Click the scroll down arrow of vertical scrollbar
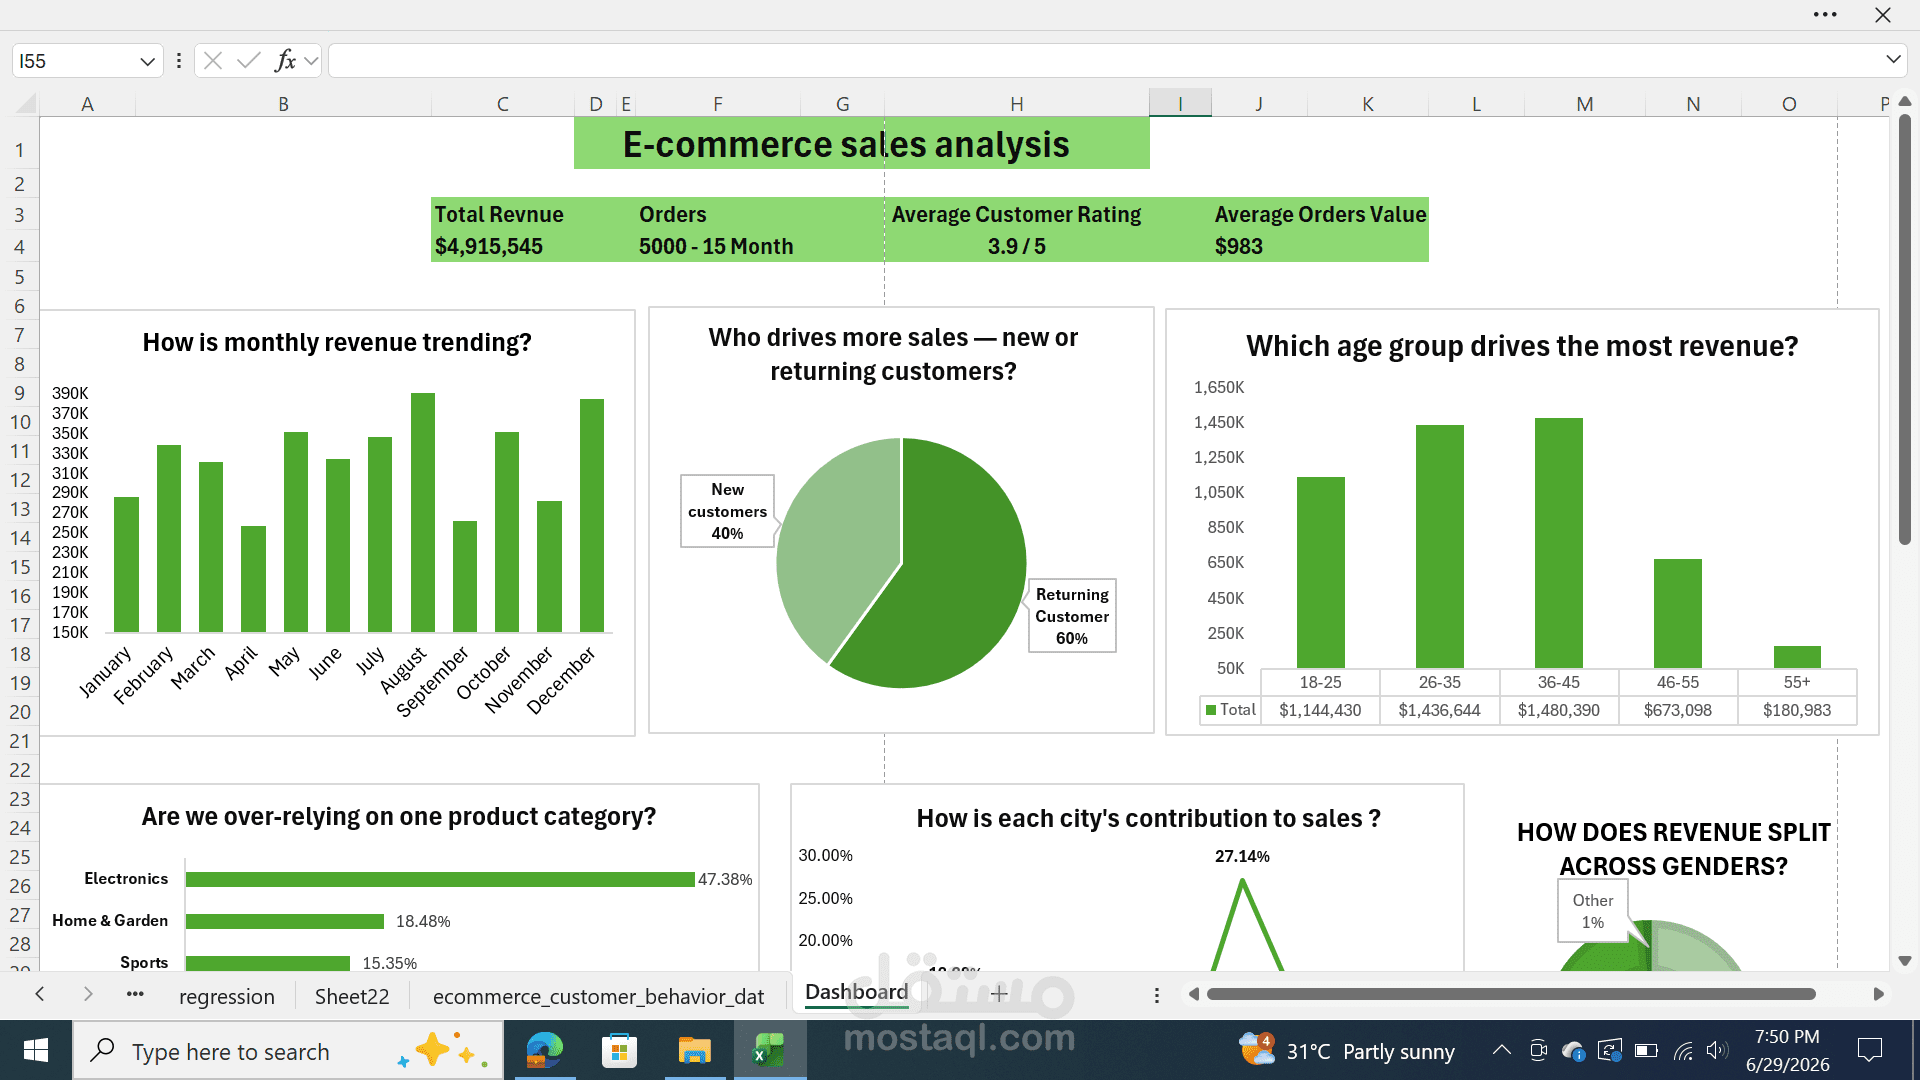 pyautogui.click(x=1905, y=960)
